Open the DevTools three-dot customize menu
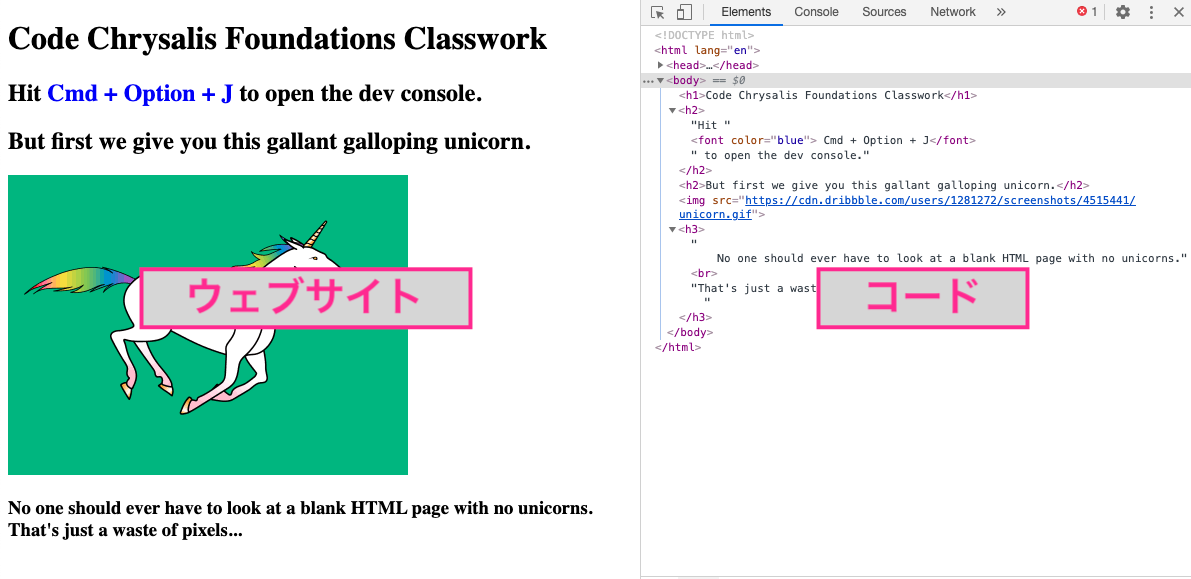1191x579 pixels. coord(1151,12)
